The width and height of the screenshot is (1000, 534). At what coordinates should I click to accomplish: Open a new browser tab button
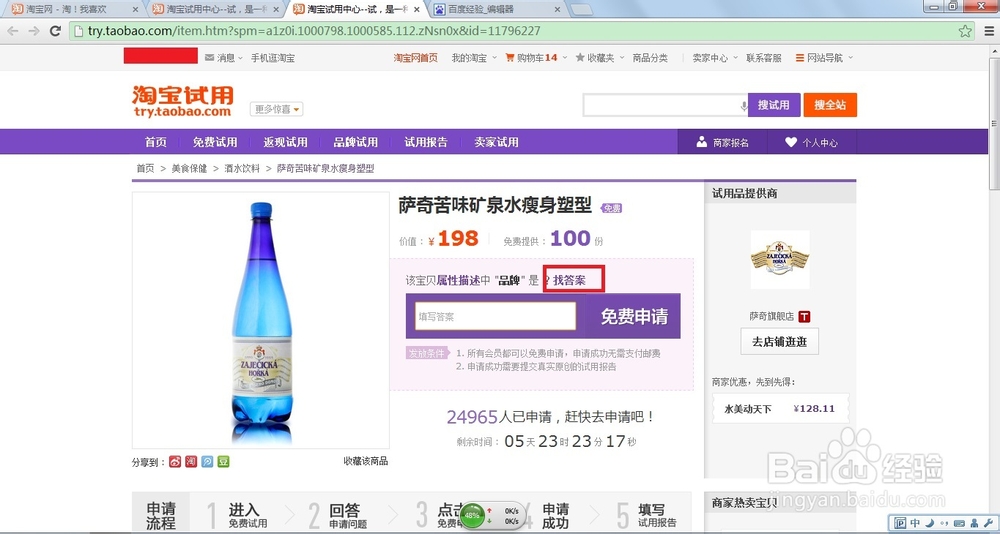tap(580, 10)
